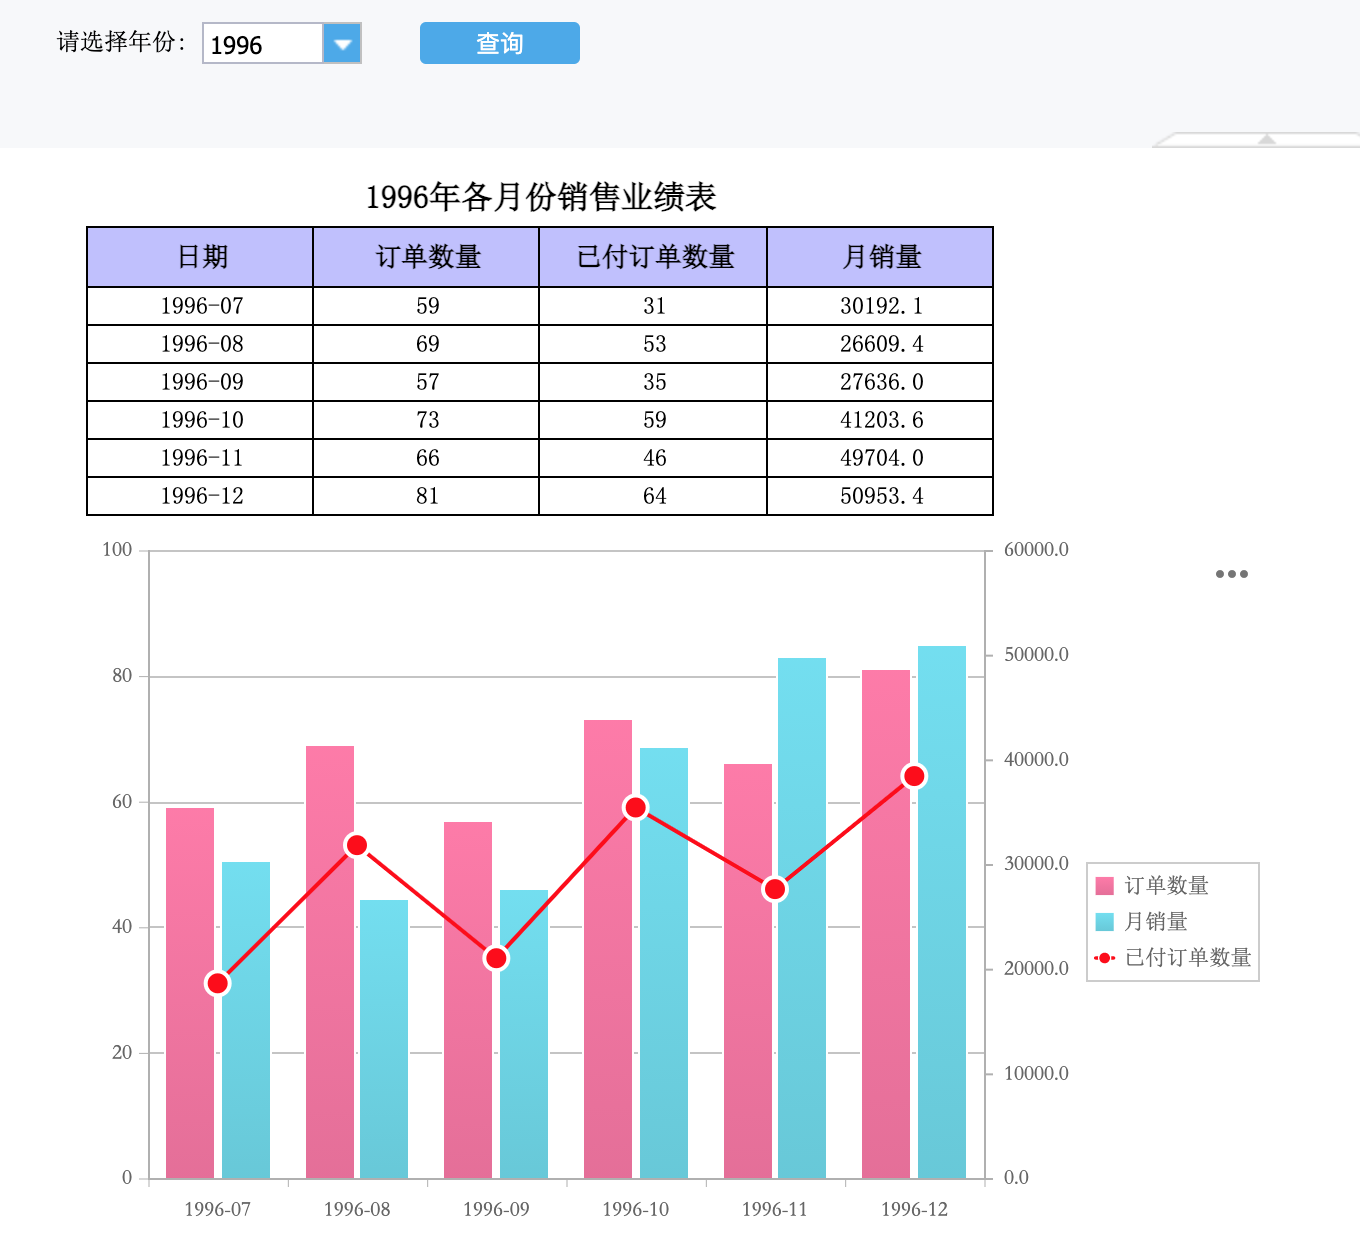This screenshot has width=1360, height=1252.
Task: Click the cyan sales bar for 1996-11
Action: [802, 918]
